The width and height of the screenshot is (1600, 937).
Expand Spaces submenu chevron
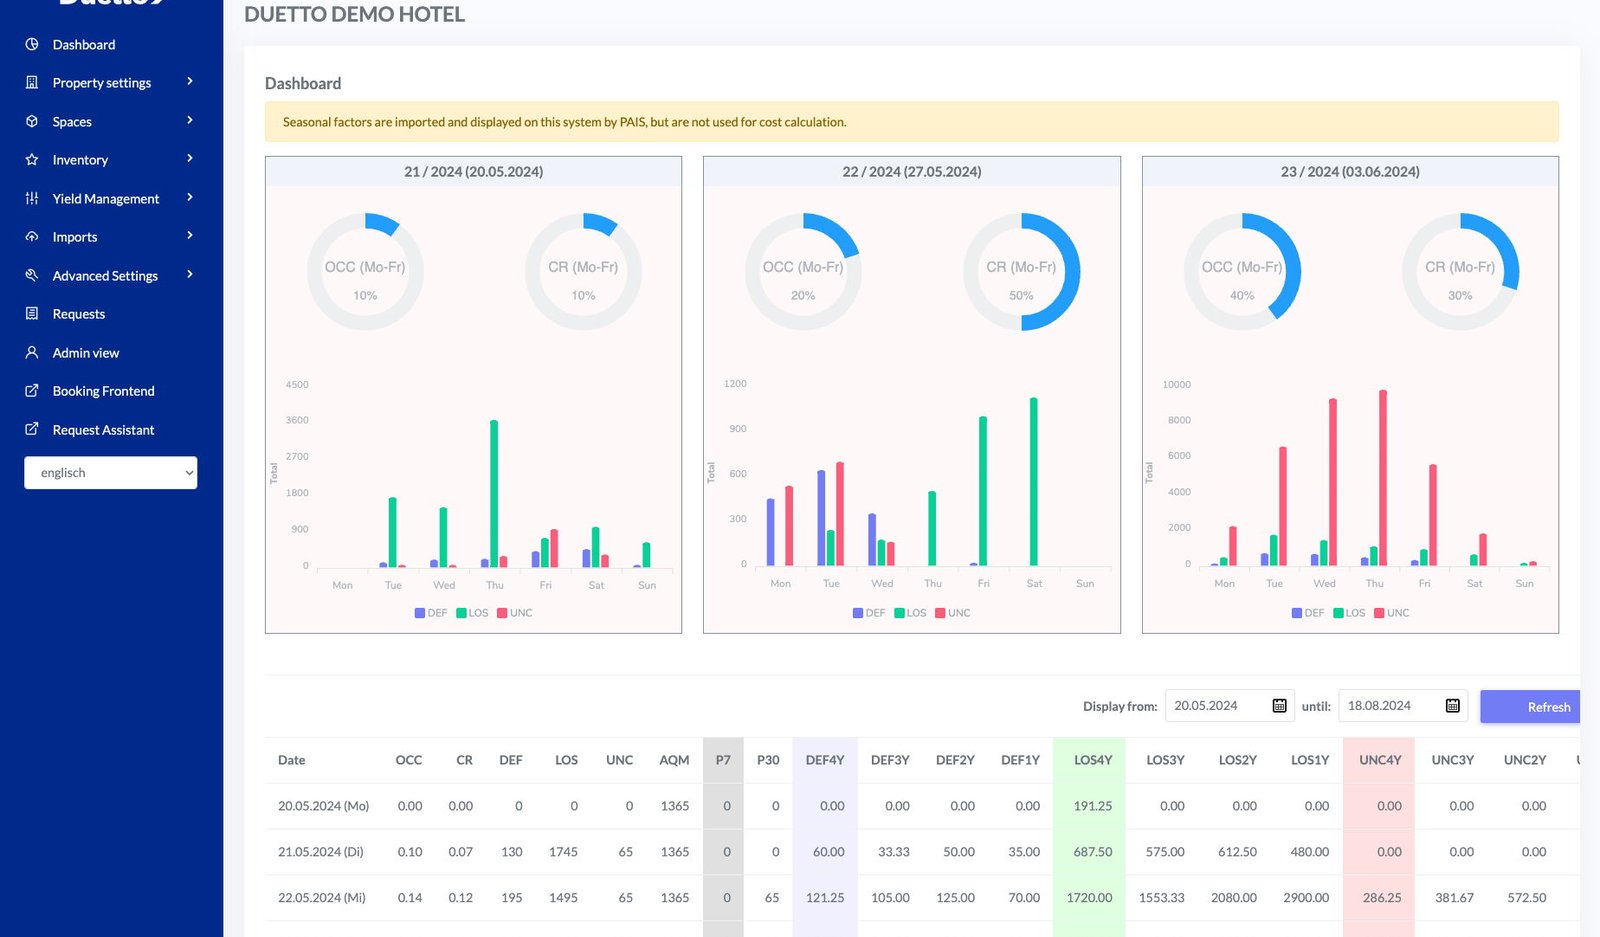[x=190, y=120]
